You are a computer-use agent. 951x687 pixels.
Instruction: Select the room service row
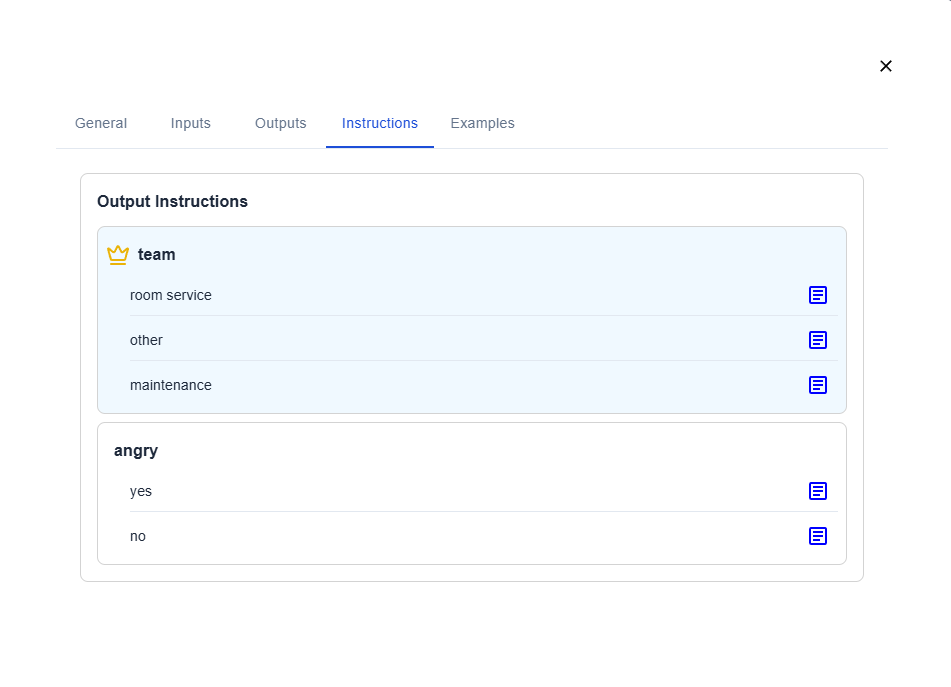[x=483, y=295]
